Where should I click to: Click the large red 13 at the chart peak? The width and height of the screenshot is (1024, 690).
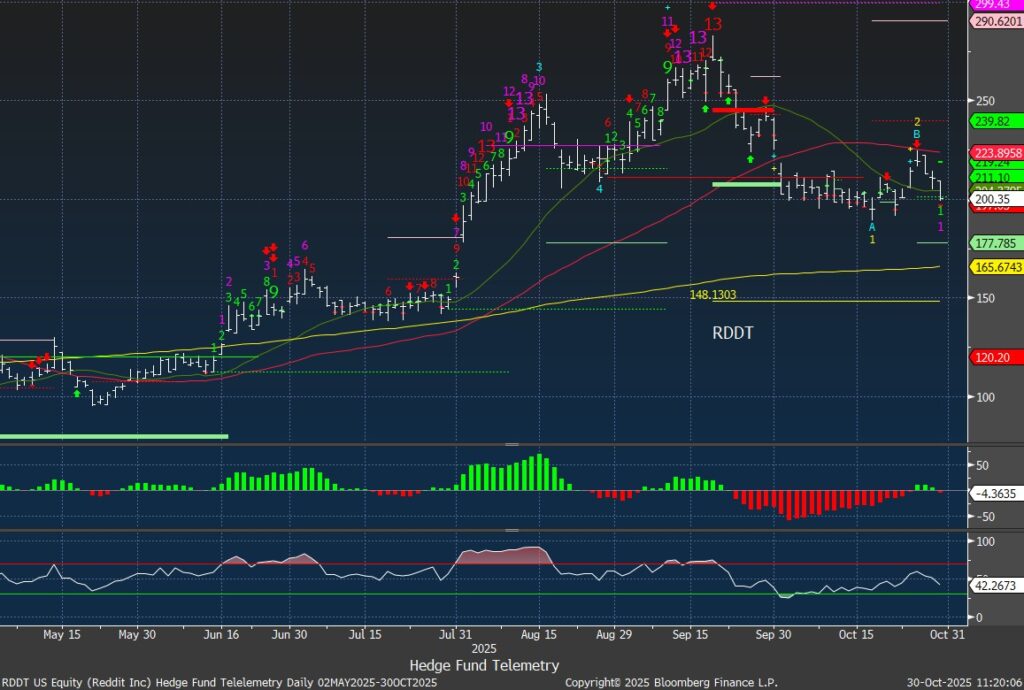[x=712, y=23]
